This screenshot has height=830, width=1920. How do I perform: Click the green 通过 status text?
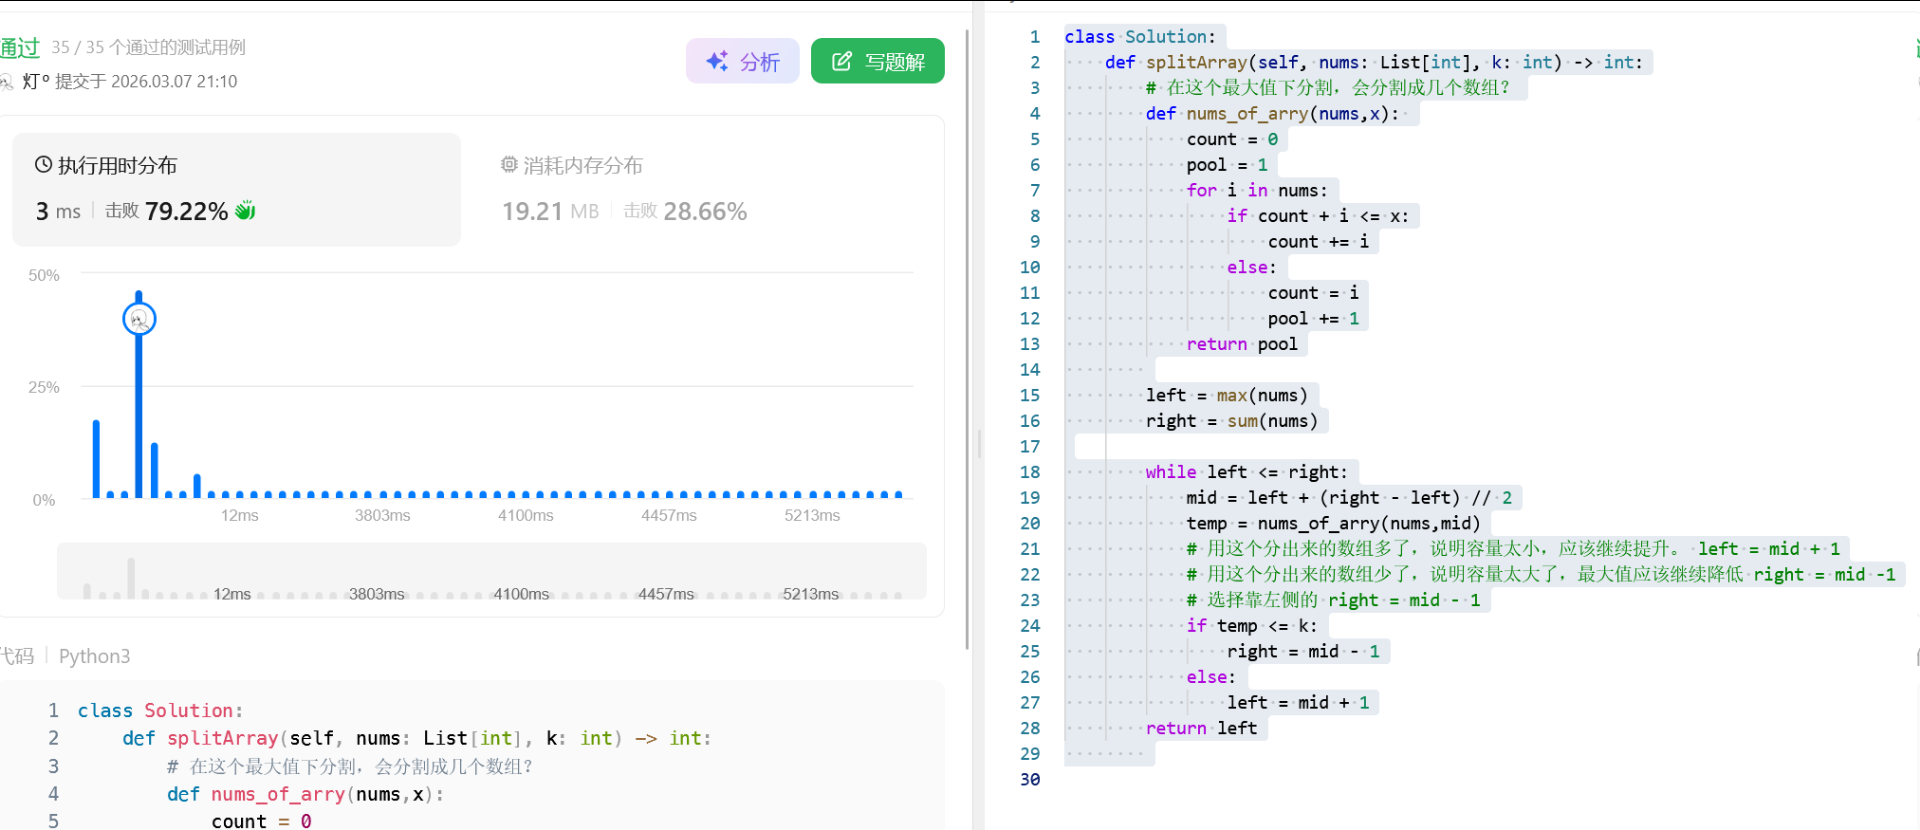tap(20, 47)
